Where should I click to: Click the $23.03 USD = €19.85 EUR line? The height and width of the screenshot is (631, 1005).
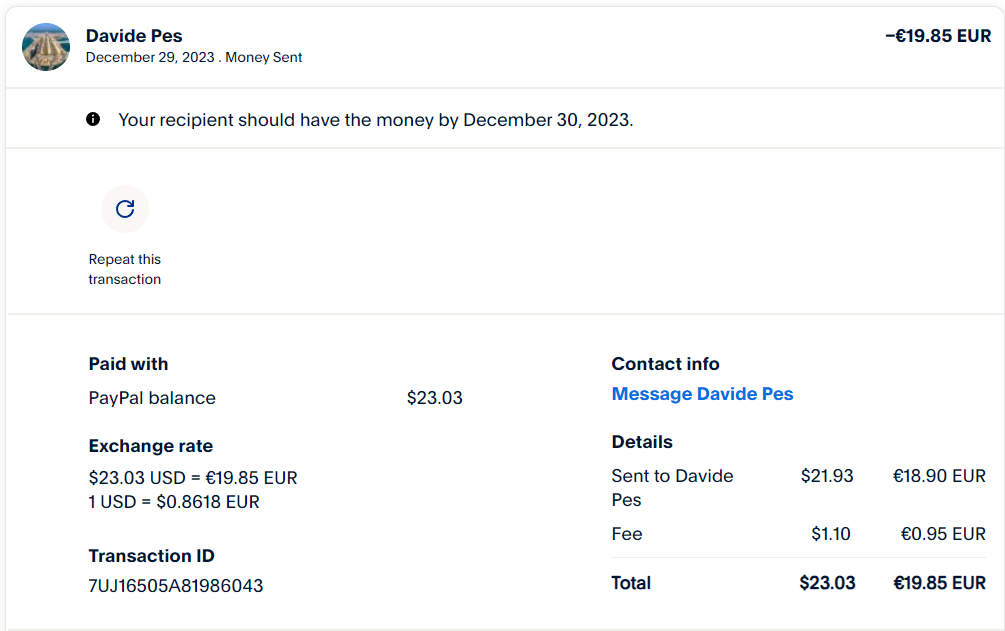click(193, 478)
